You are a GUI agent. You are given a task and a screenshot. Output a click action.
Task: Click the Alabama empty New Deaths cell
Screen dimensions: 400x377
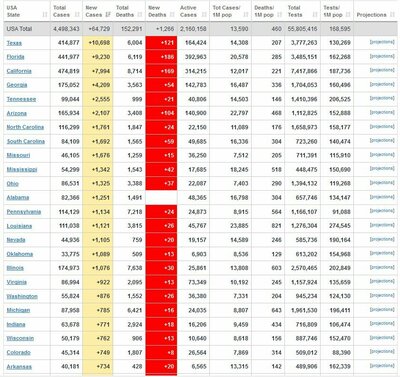161,198
